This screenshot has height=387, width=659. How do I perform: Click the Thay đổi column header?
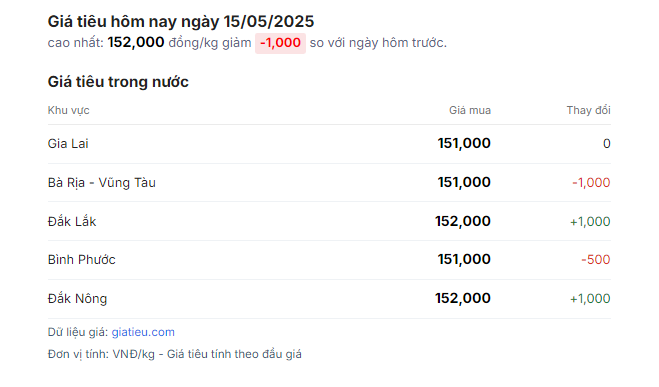588,111
